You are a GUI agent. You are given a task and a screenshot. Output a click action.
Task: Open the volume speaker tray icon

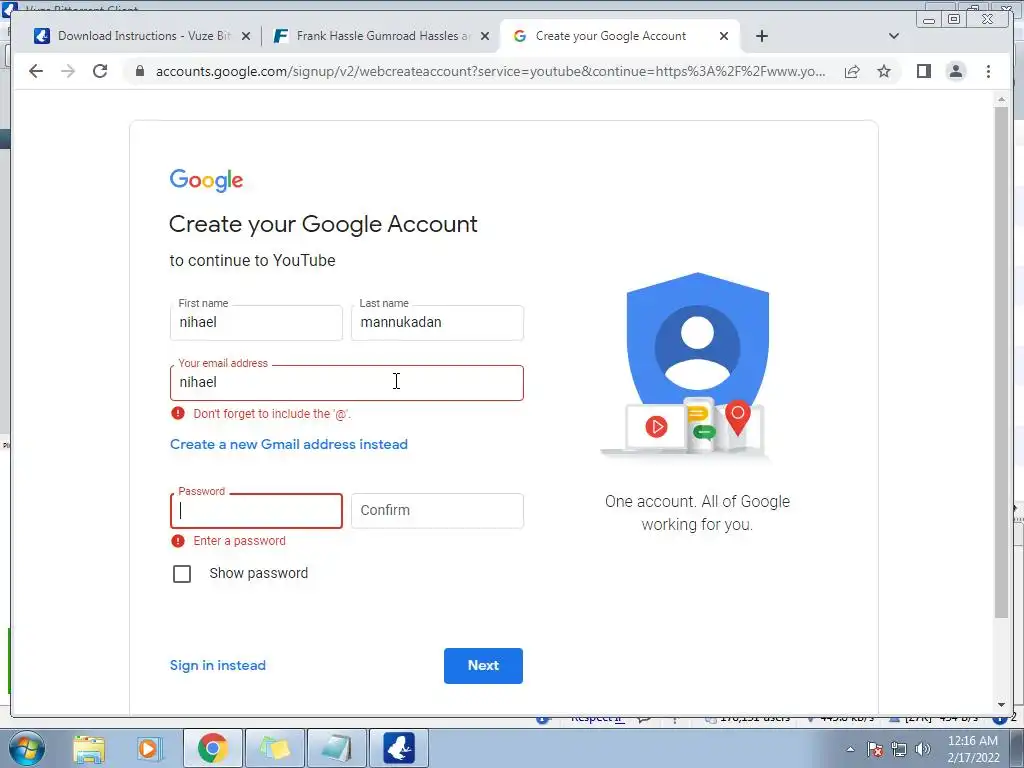point(923,749)
